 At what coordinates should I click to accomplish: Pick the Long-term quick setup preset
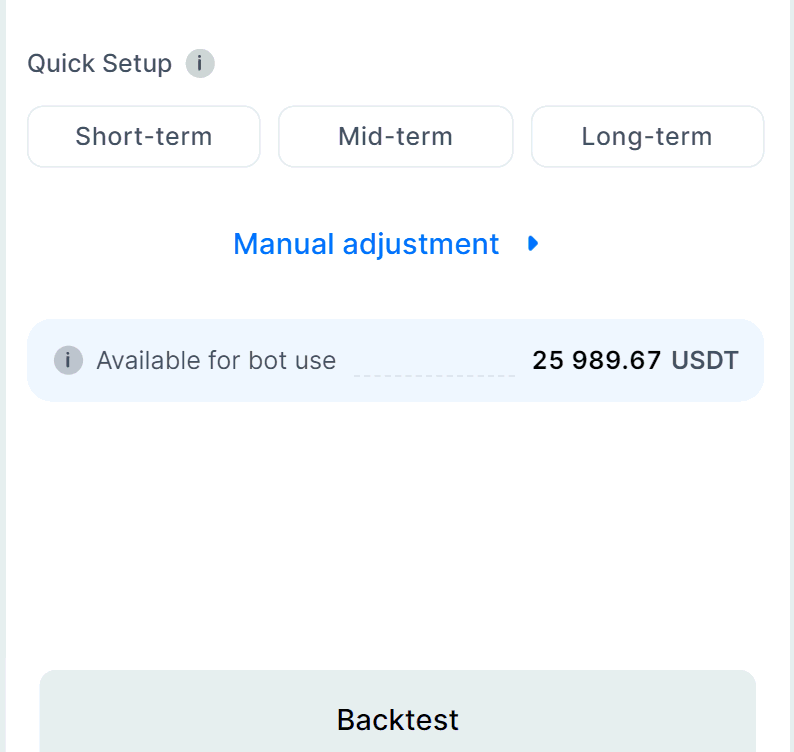[x=647, y=137]
